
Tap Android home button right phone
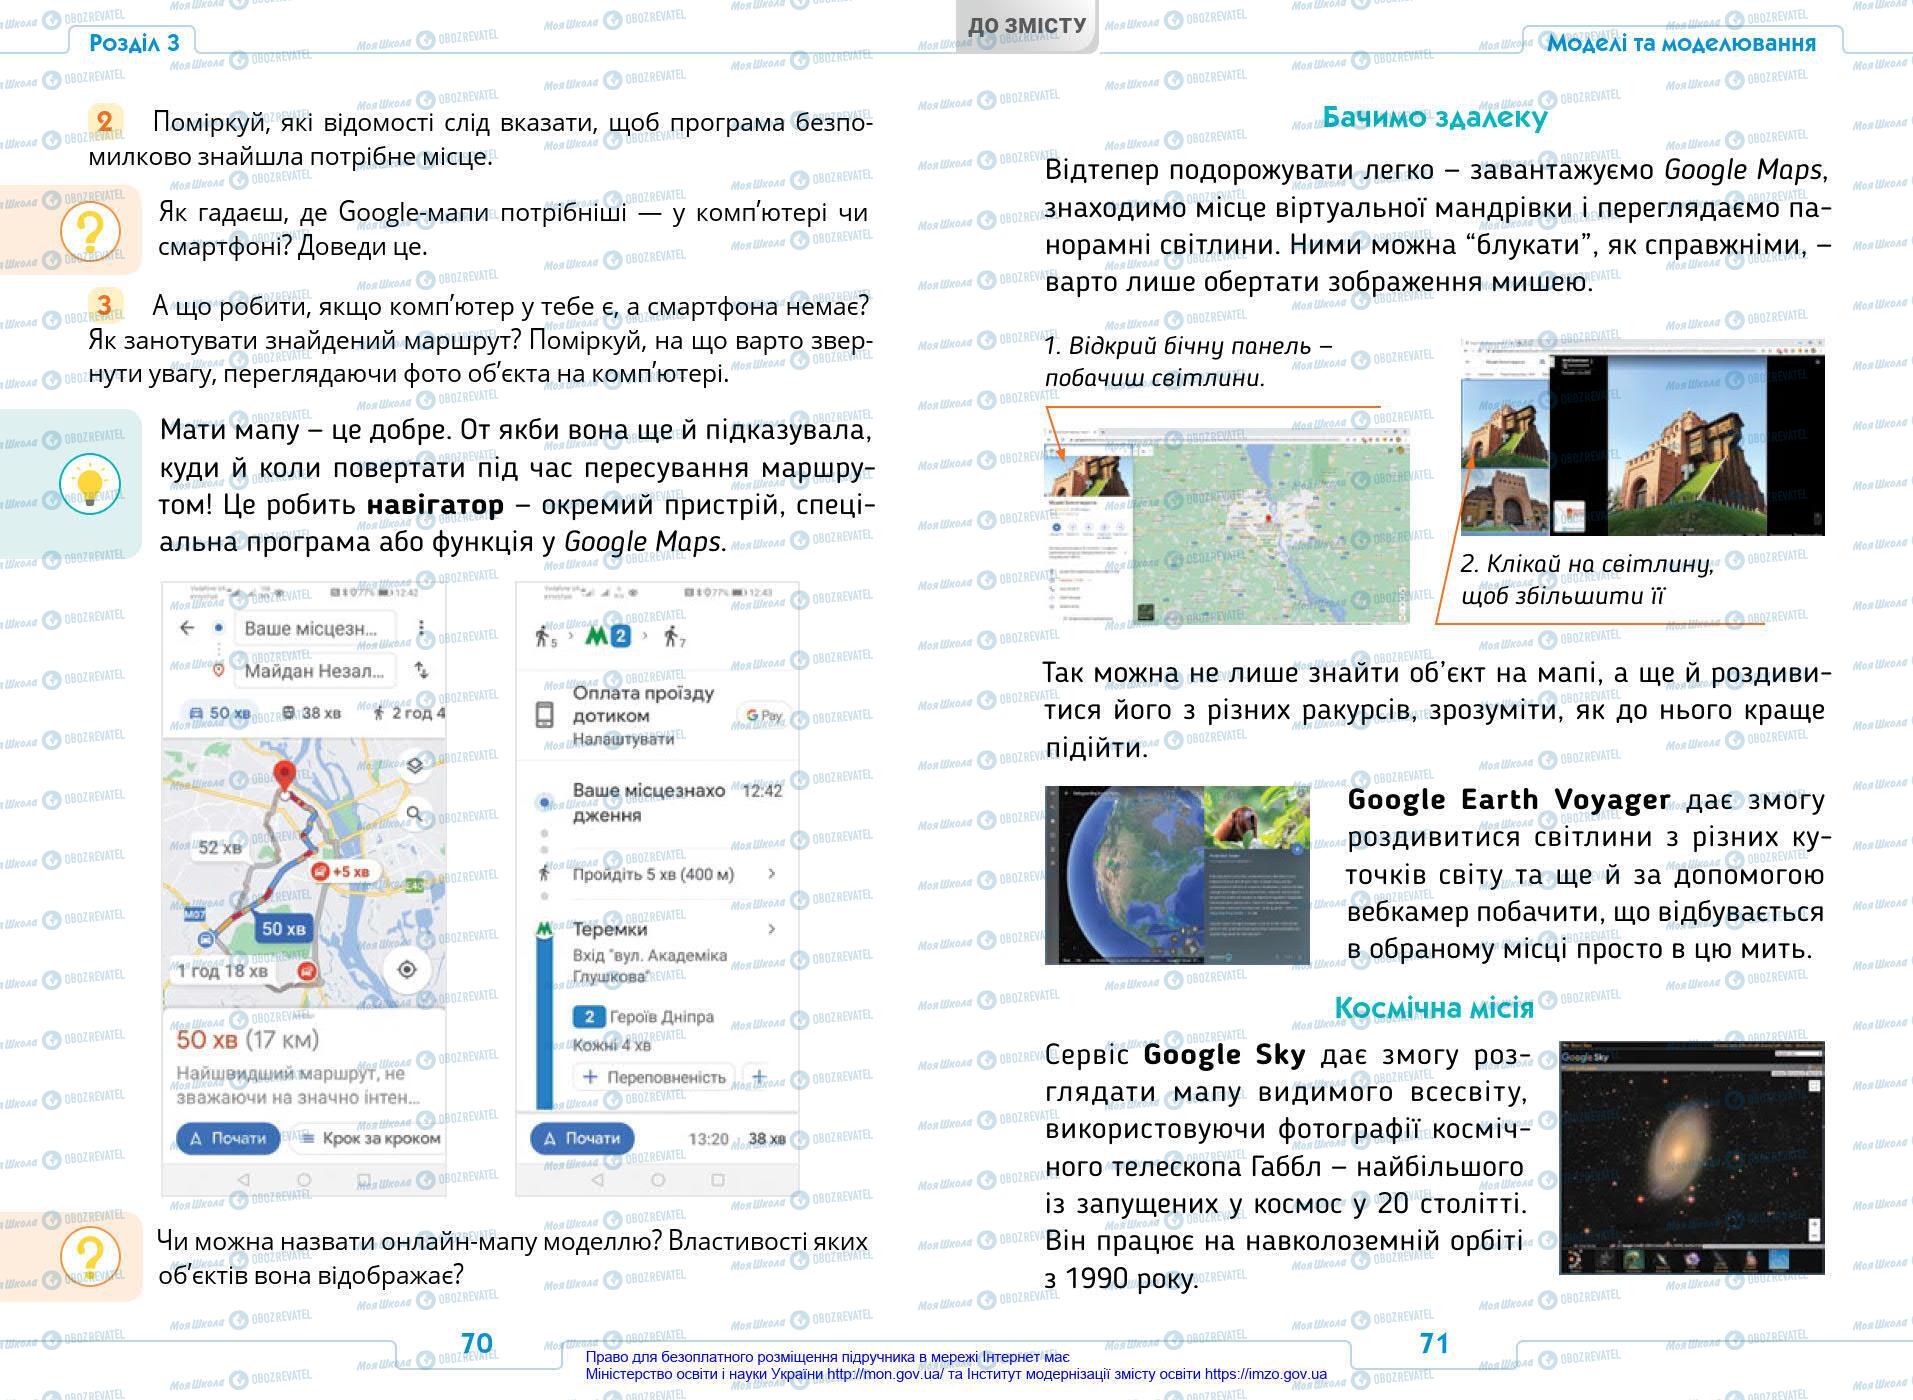(x=658, y=1180)
